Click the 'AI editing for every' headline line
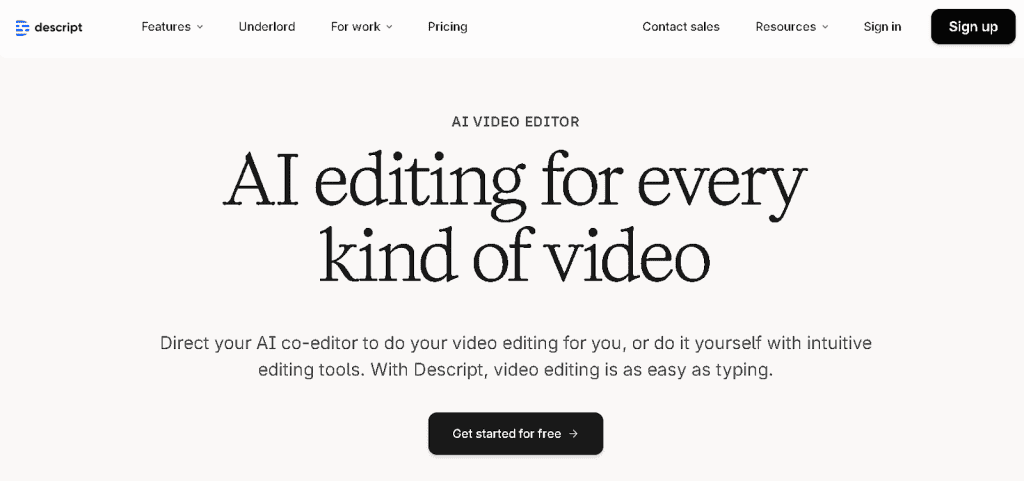Screen dimensions: 1024x481 pyautogui.click(x=514, y=182)
